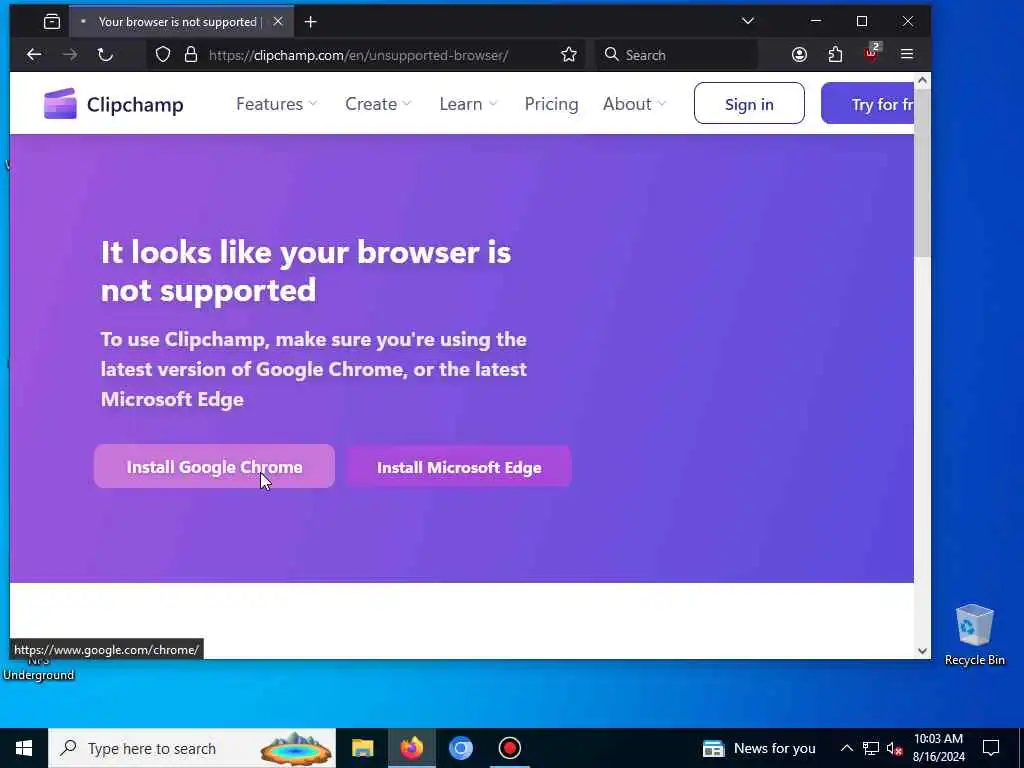This screenshot has width=1024, height=768.
Task: Open the network tray icon
Action: click(x=871, y=748)
